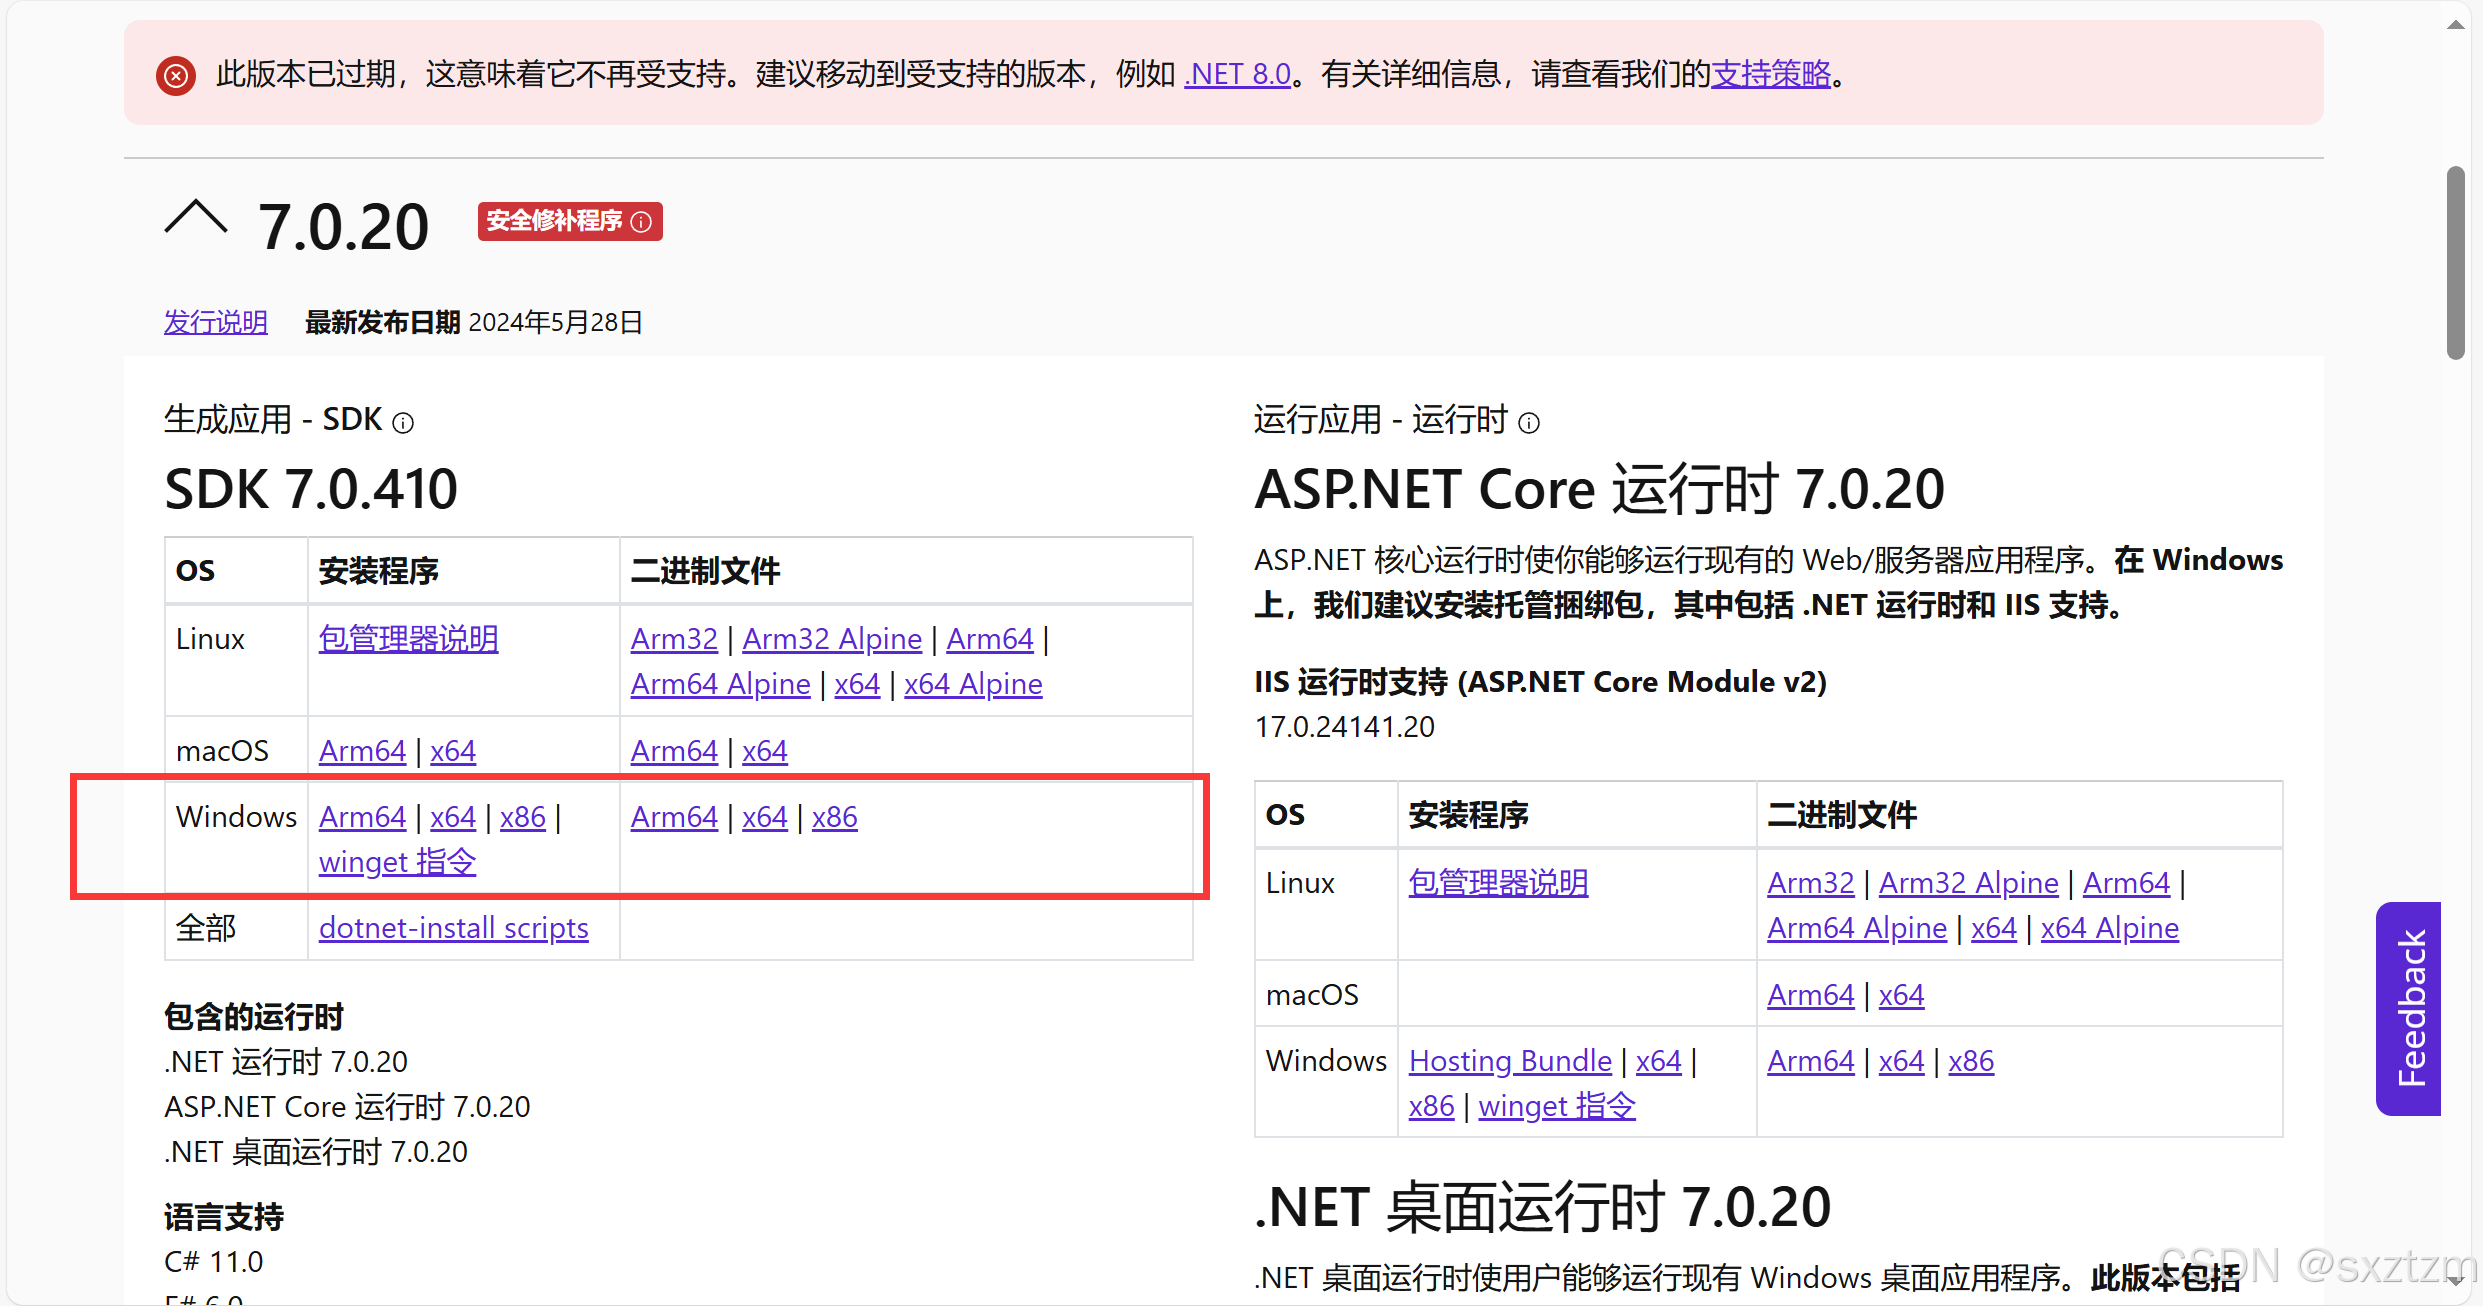Download the Windows Hosting Bundle installer
The width and height of the screenshot is (2483, 1306).
click(1510, 1060)
